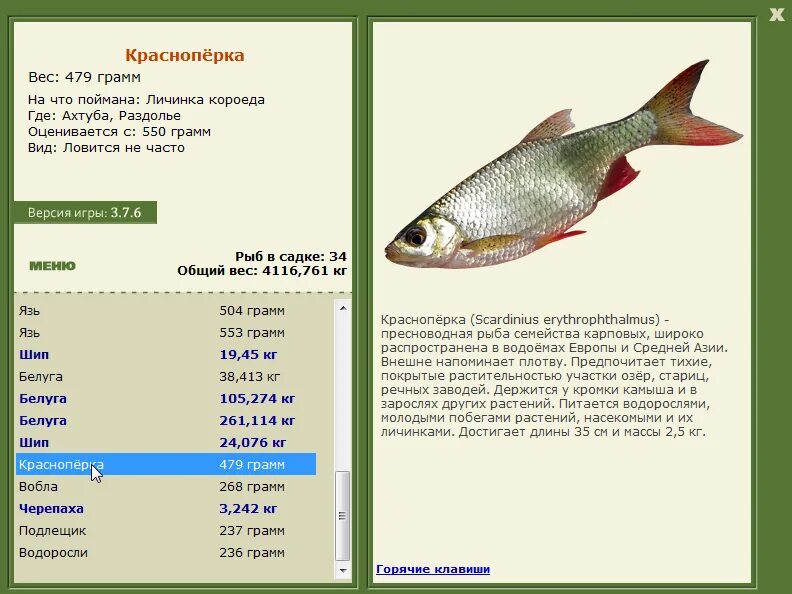Select the Белуга 261,114 кг row

click(x=166, y=421)
